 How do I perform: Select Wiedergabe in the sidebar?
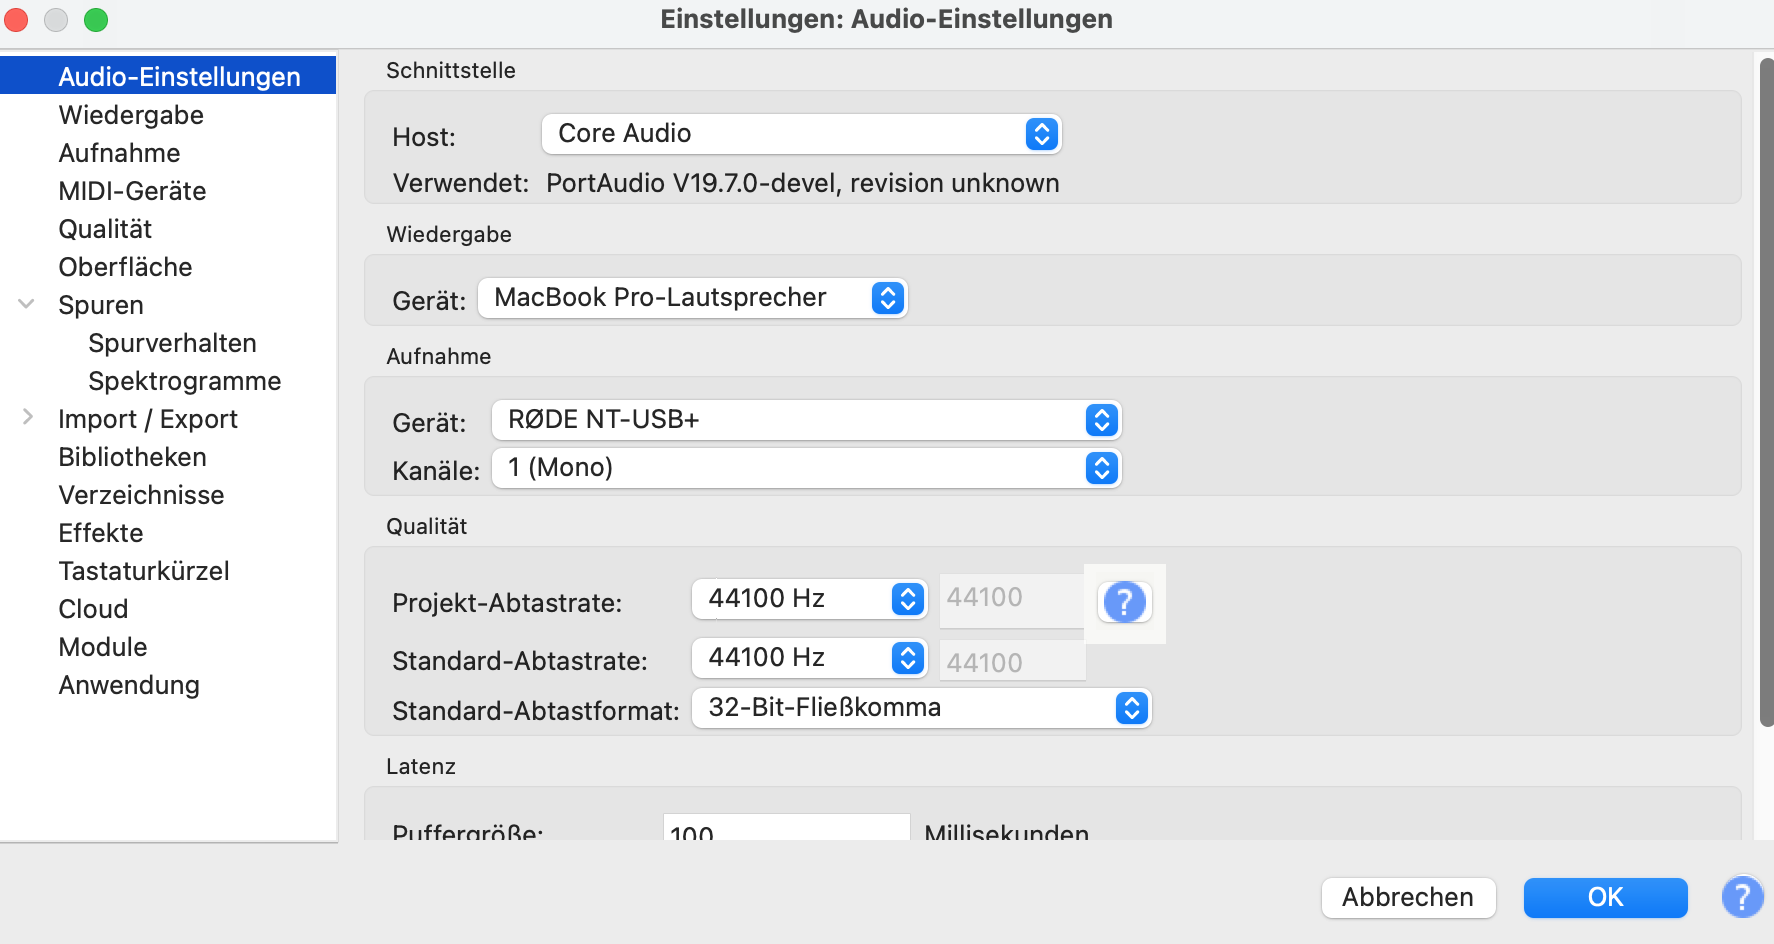[x=131, y=115]
